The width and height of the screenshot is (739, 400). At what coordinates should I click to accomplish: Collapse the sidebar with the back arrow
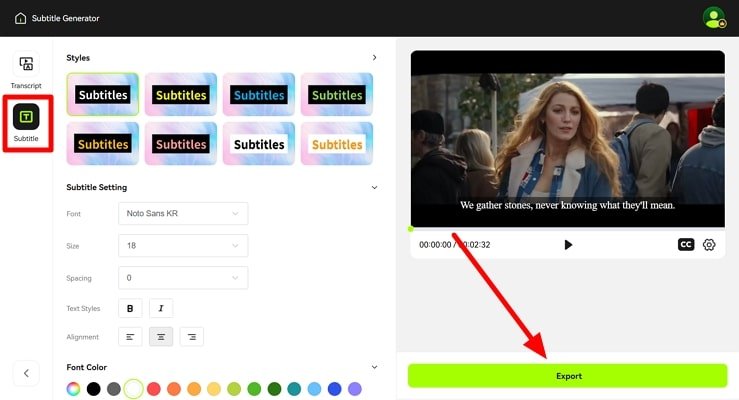(26, 373)
